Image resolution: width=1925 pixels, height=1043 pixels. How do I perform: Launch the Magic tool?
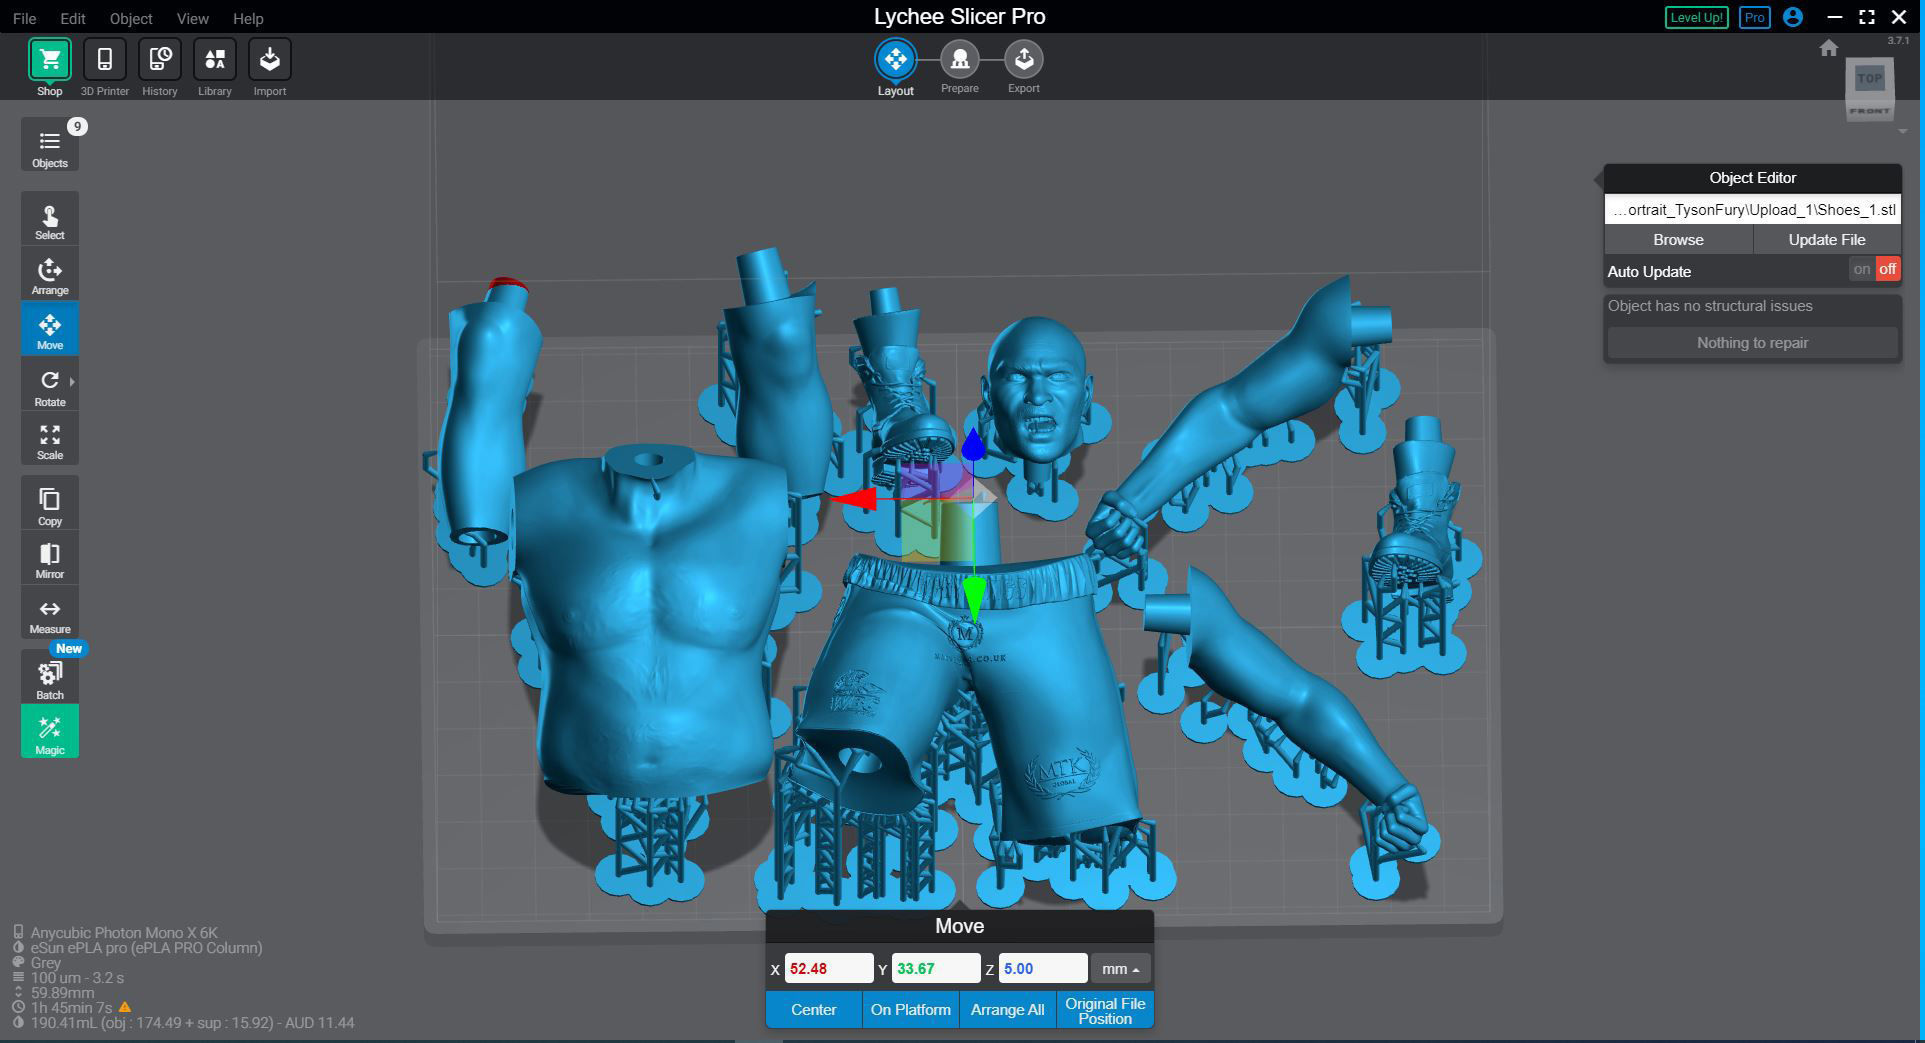pos(49,732)
